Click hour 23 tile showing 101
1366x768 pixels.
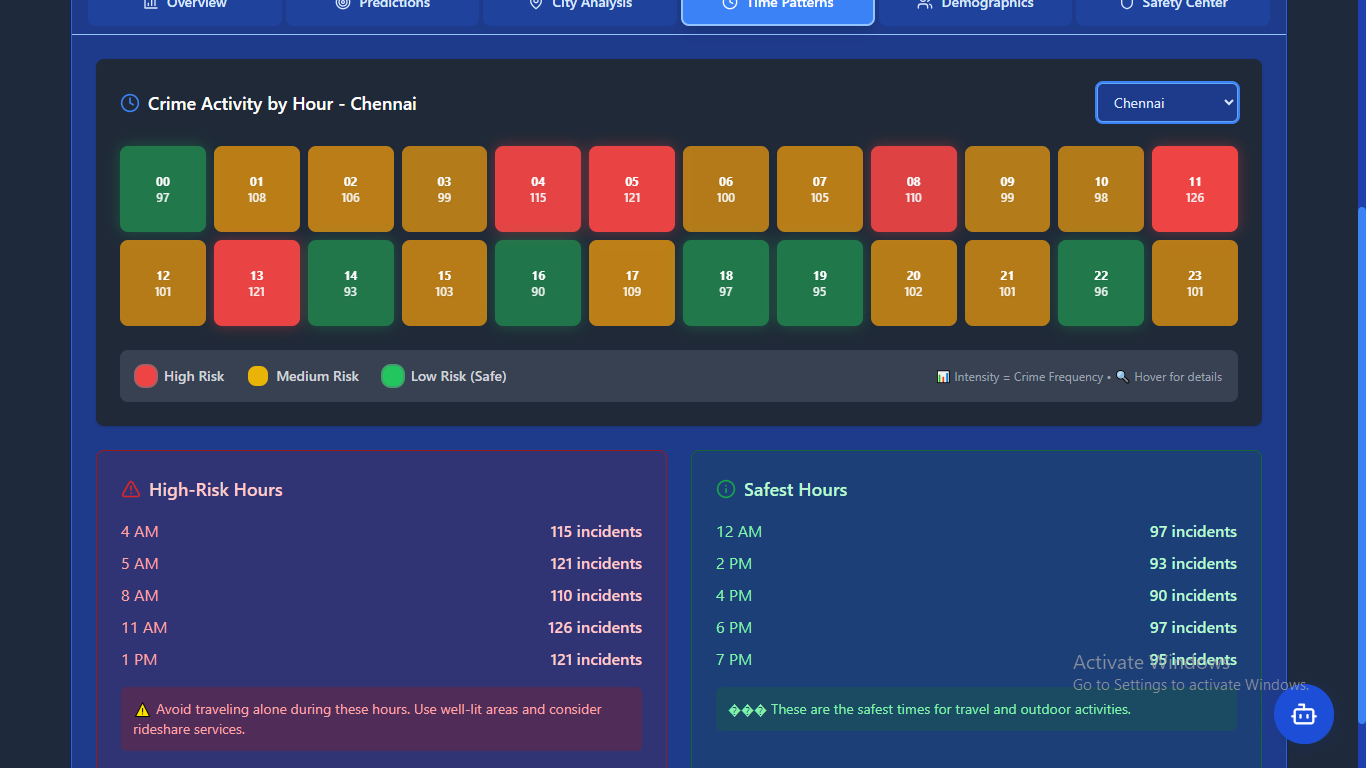coord(1195,283)
